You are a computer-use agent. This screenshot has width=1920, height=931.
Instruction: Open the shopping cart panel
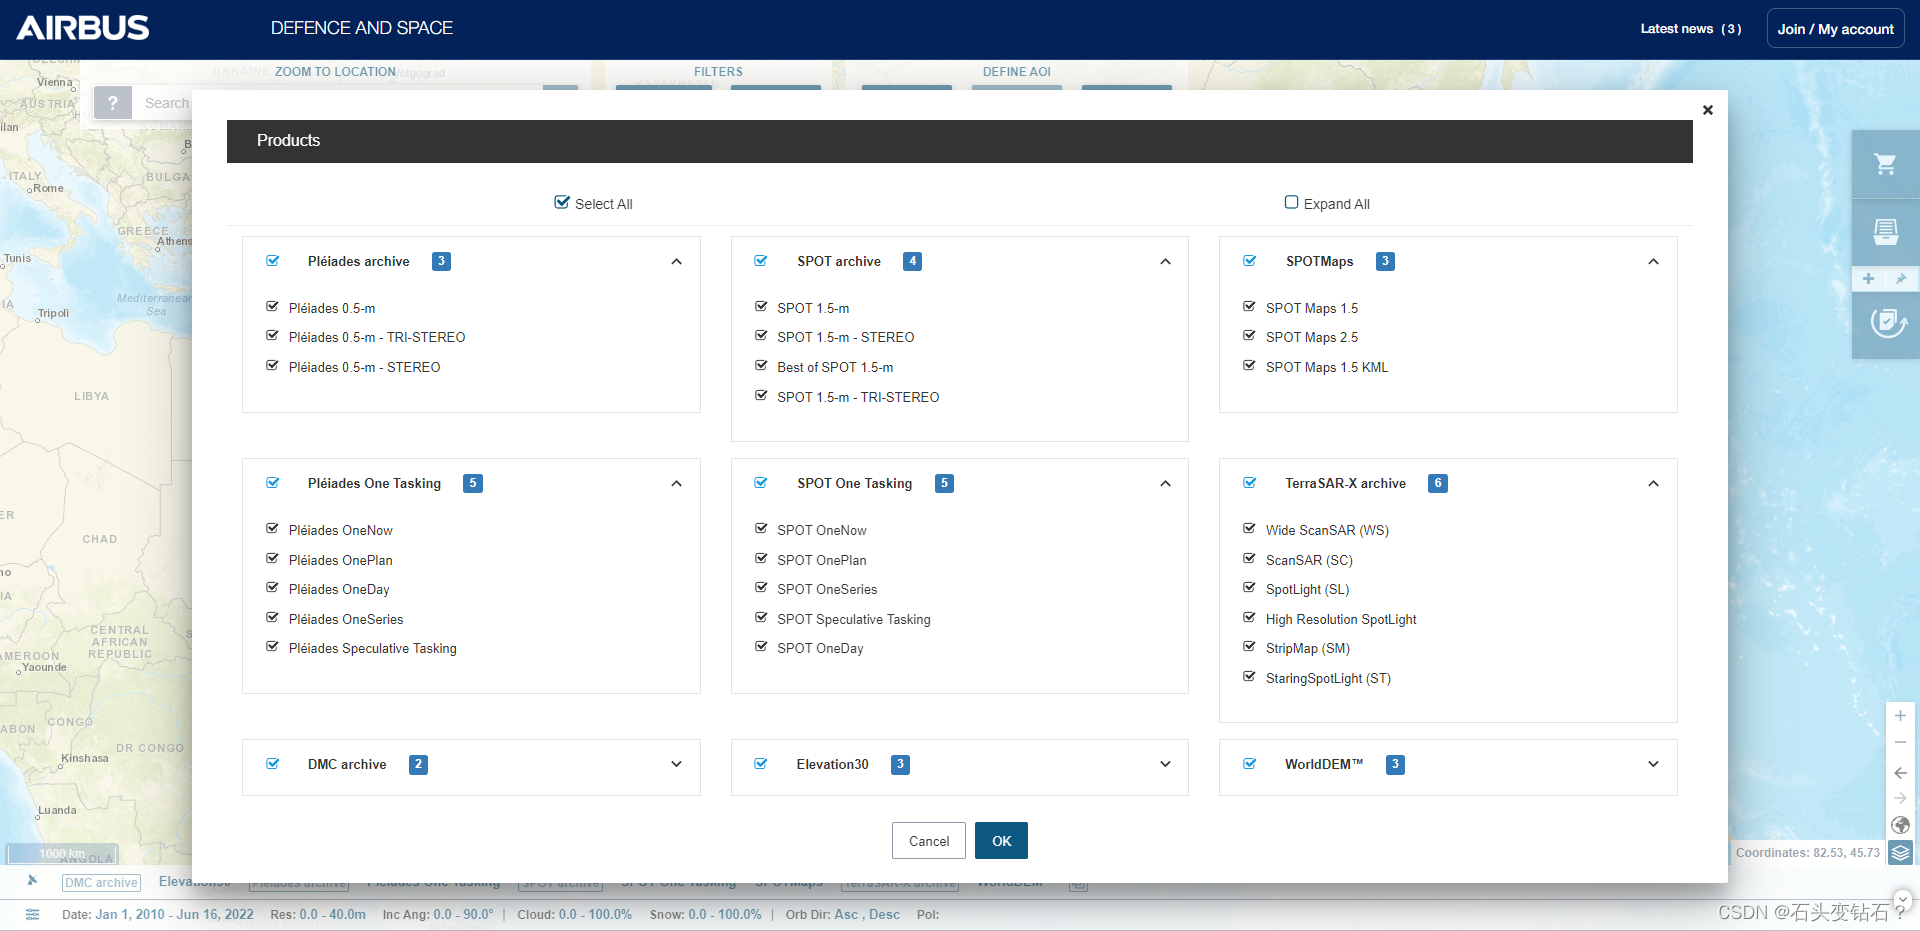(x=1885, y=164)
